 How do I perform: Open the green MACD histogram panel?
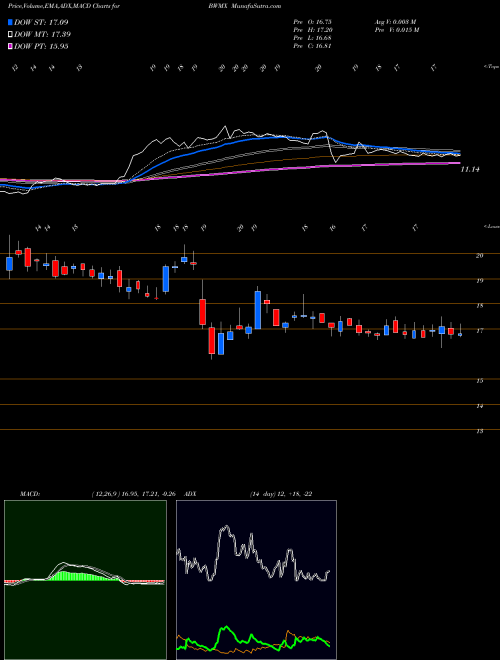pyautogui.click(x=85, y=580)
